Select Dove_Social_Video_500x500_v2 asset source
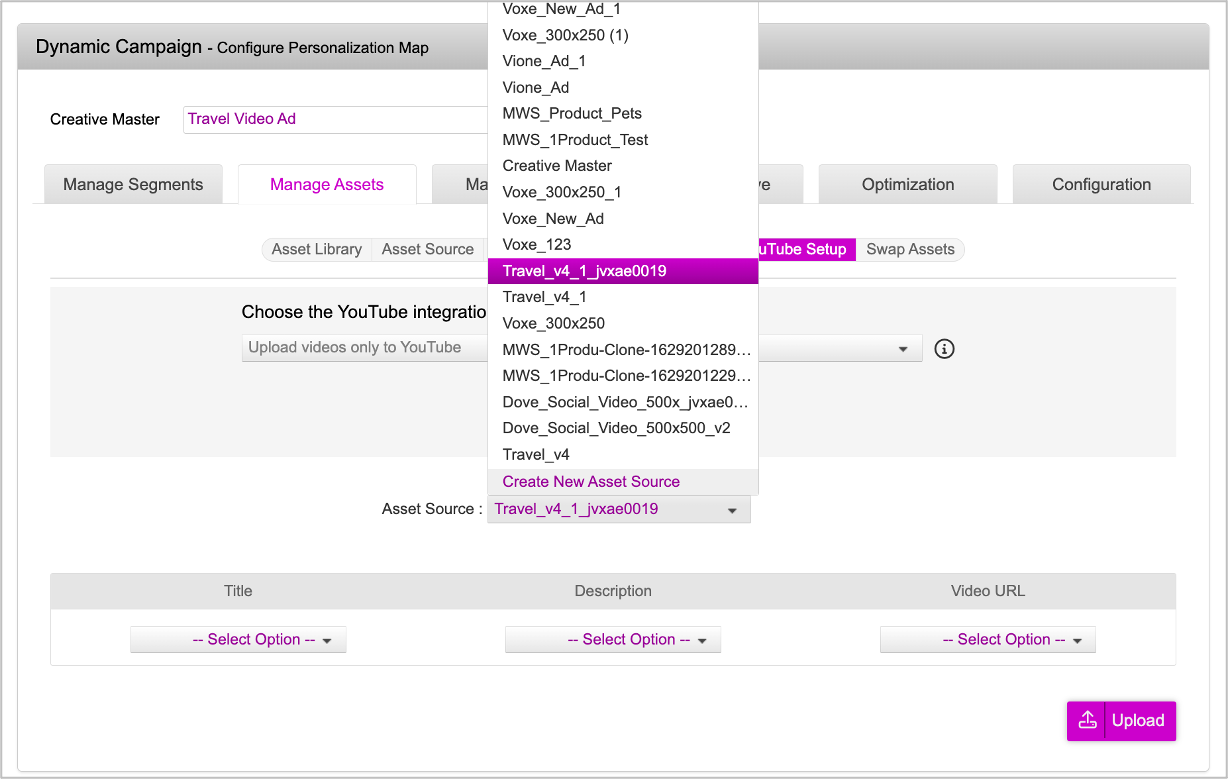Screen dimensions: 1228x780 (616, 428)
